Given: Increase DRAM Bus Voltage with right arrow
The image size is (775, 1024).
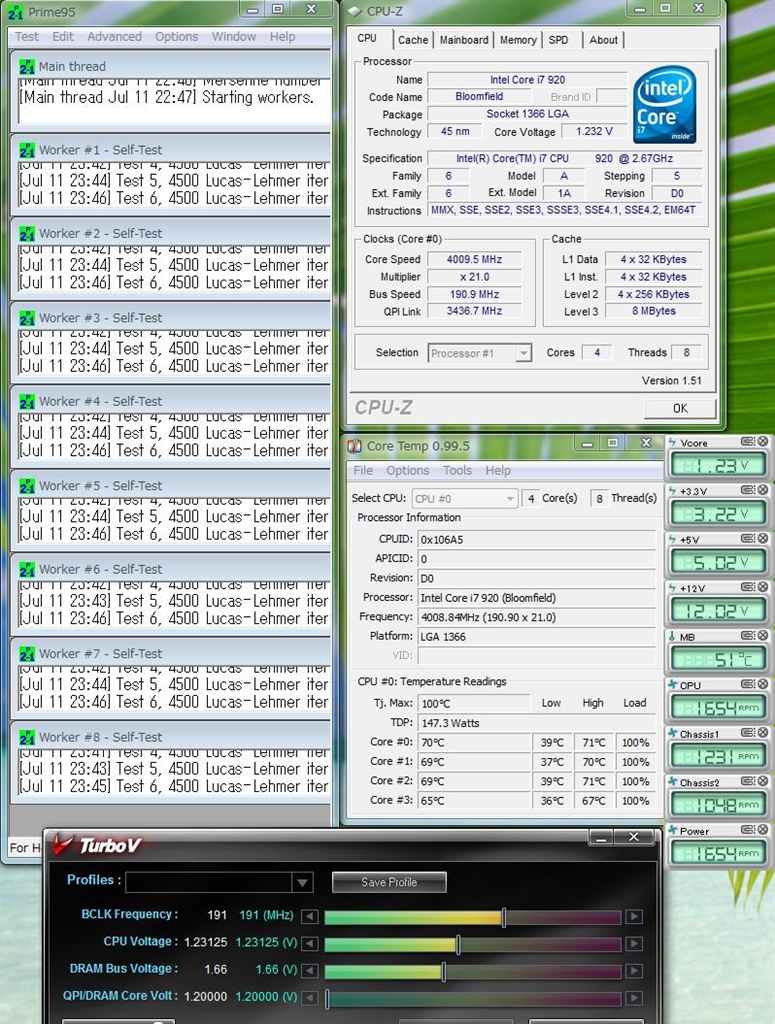Looking at the screenshot, I should tap(634, 971).
